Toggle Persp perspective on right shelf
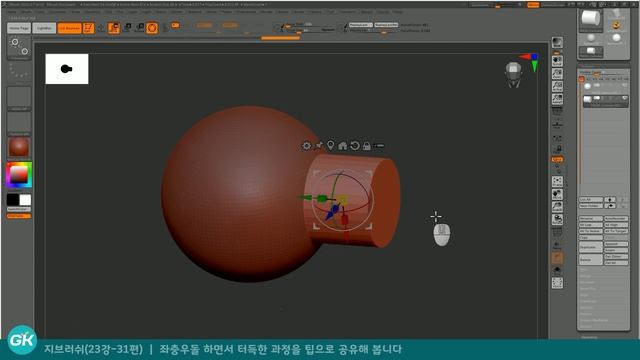Image resolution: width=640 pixels, height=360 pixels. coord(557,111)
